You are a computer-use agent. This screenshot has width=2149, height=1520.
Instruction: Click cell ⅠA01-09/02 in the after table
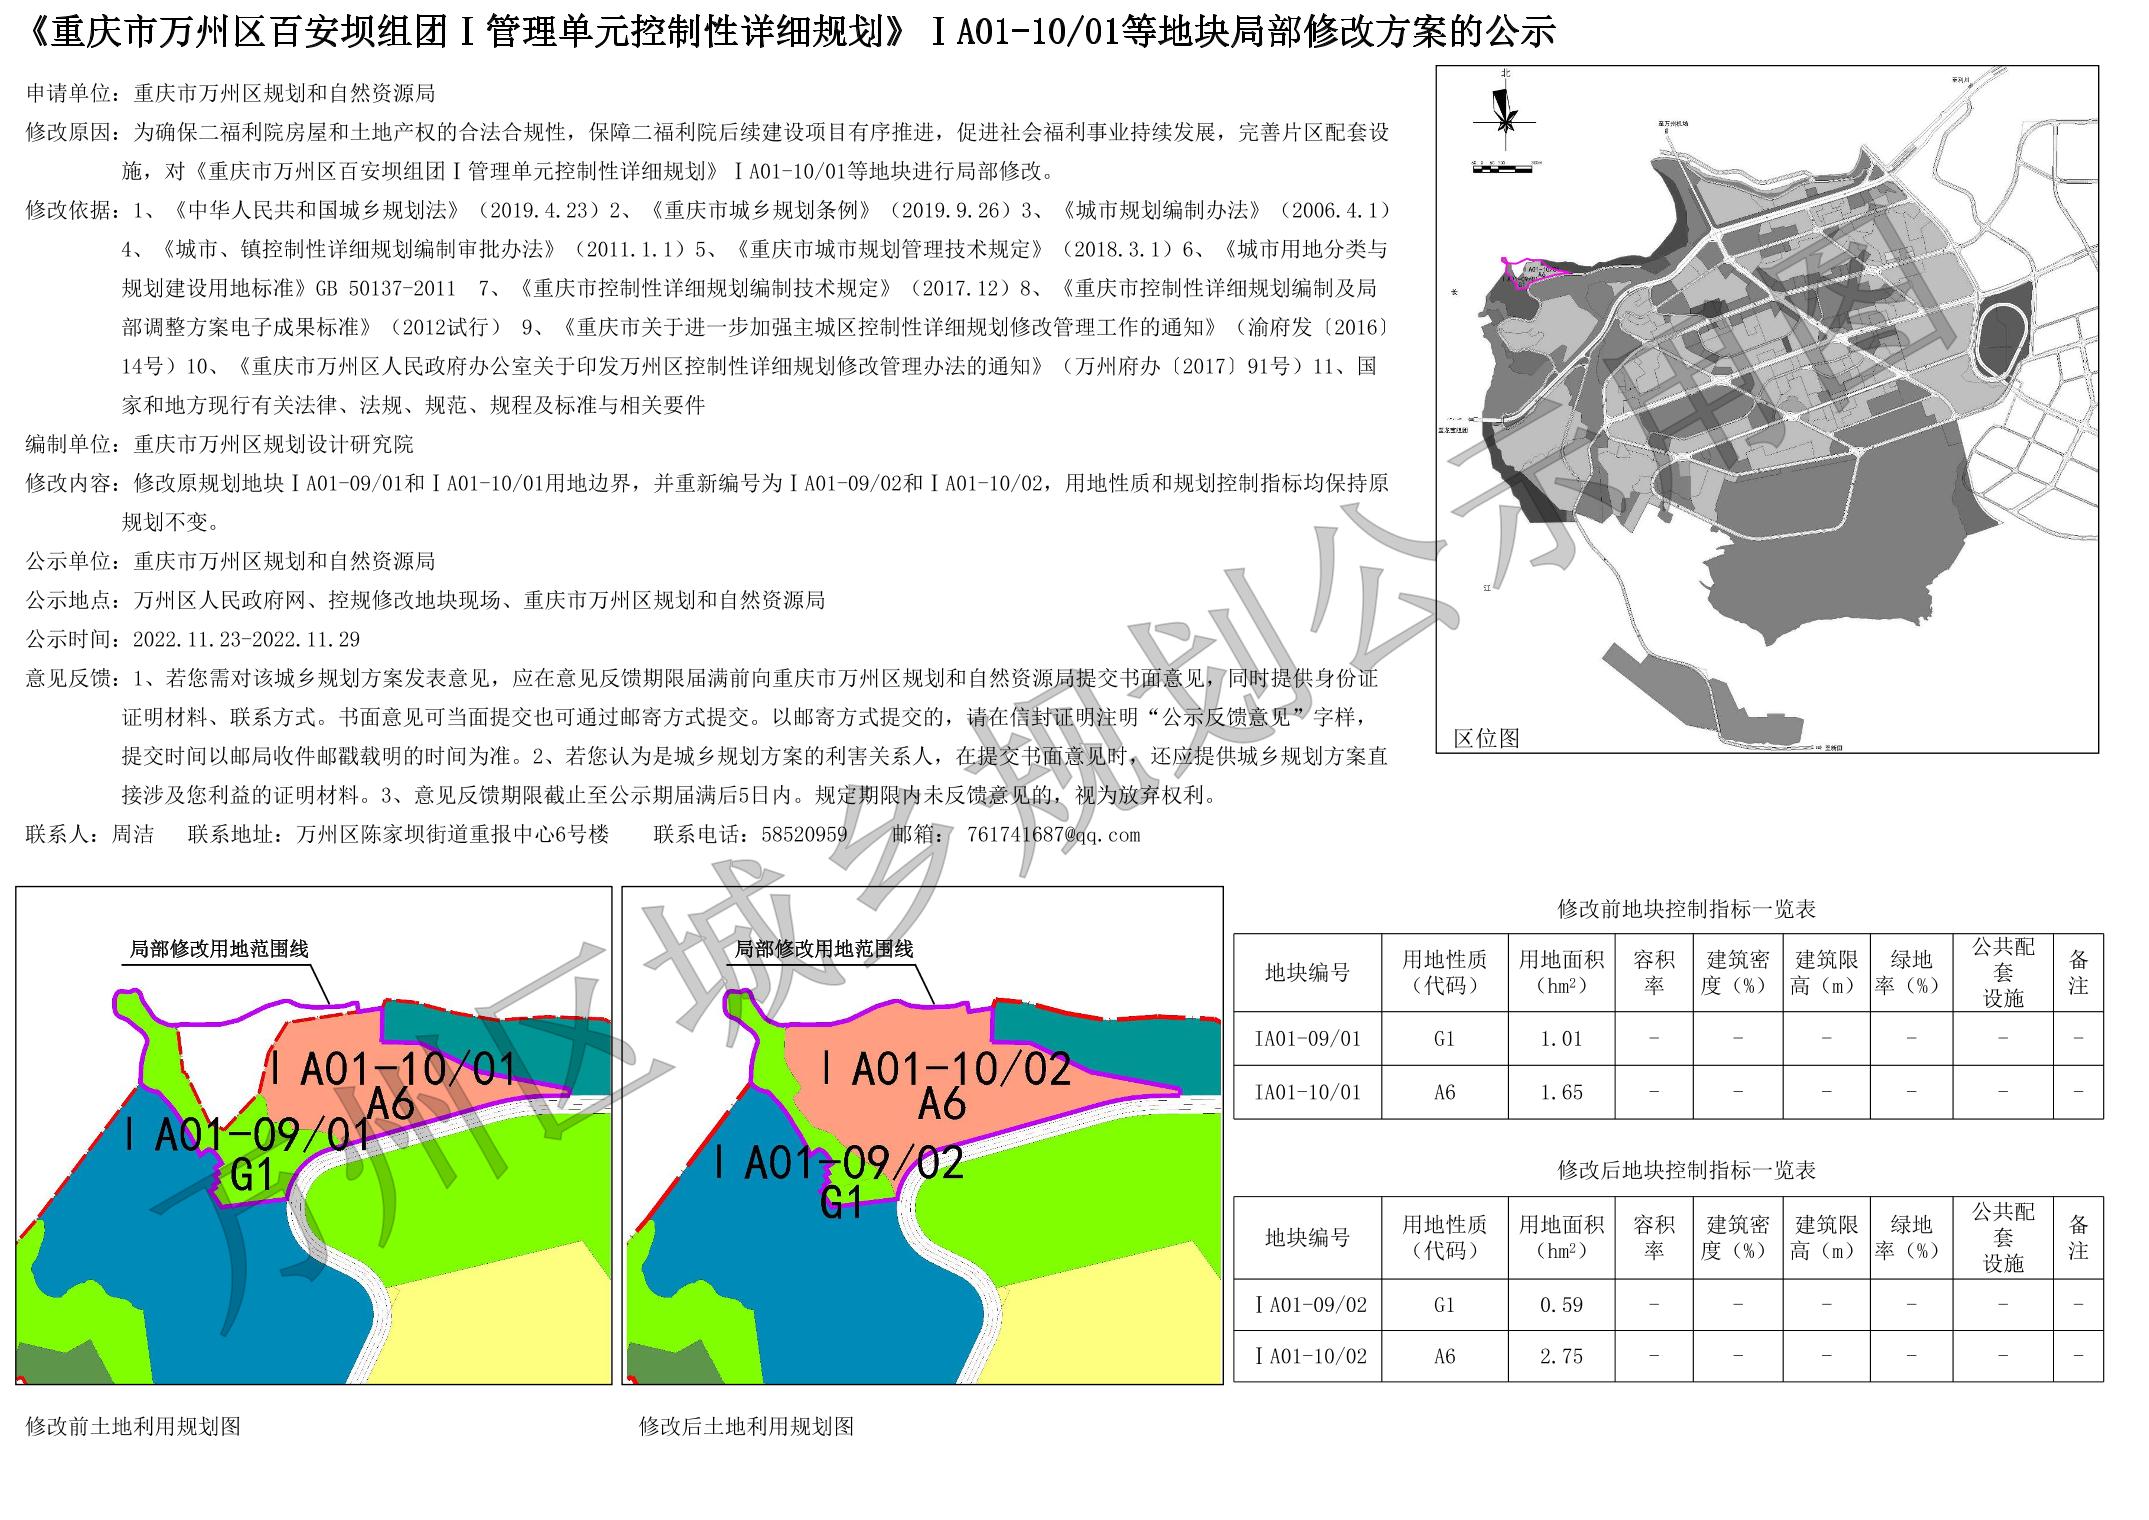(1307, 1304)
